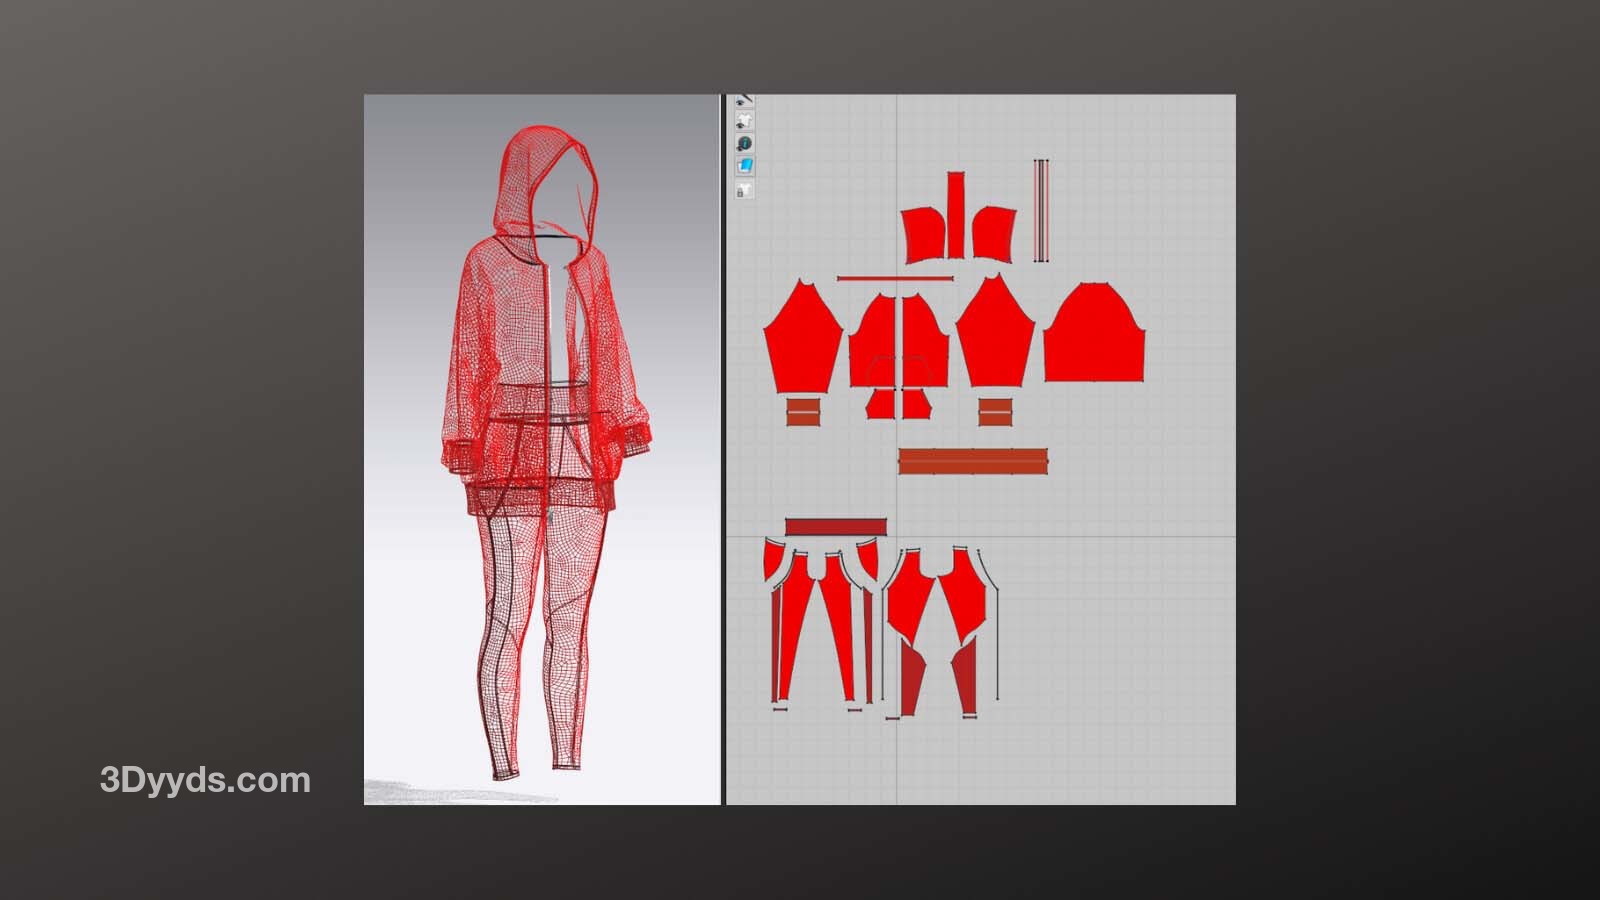Toggle the locked shirt pattern icon
Image resolution: width=1600 pixels, height=900 pixels.
pyautogui.click(x=744, y=190)
